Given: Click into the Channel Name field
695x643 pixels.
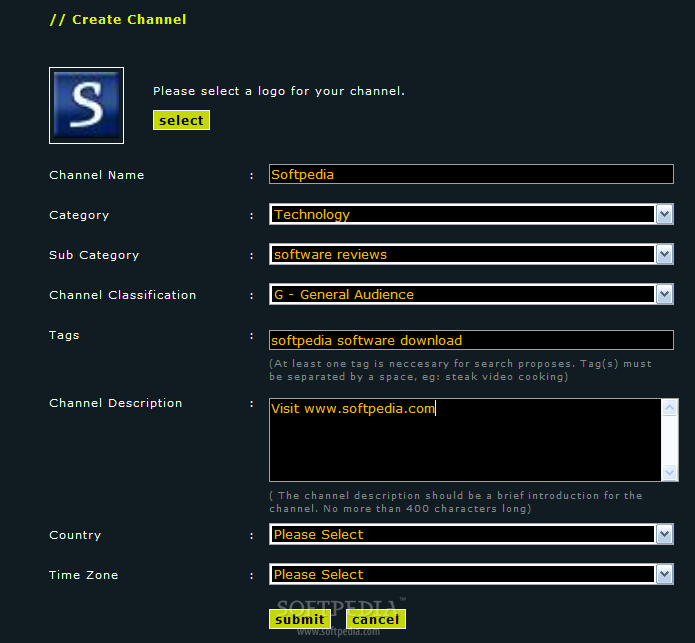Looking at the screenshot, I should (471, 174).
